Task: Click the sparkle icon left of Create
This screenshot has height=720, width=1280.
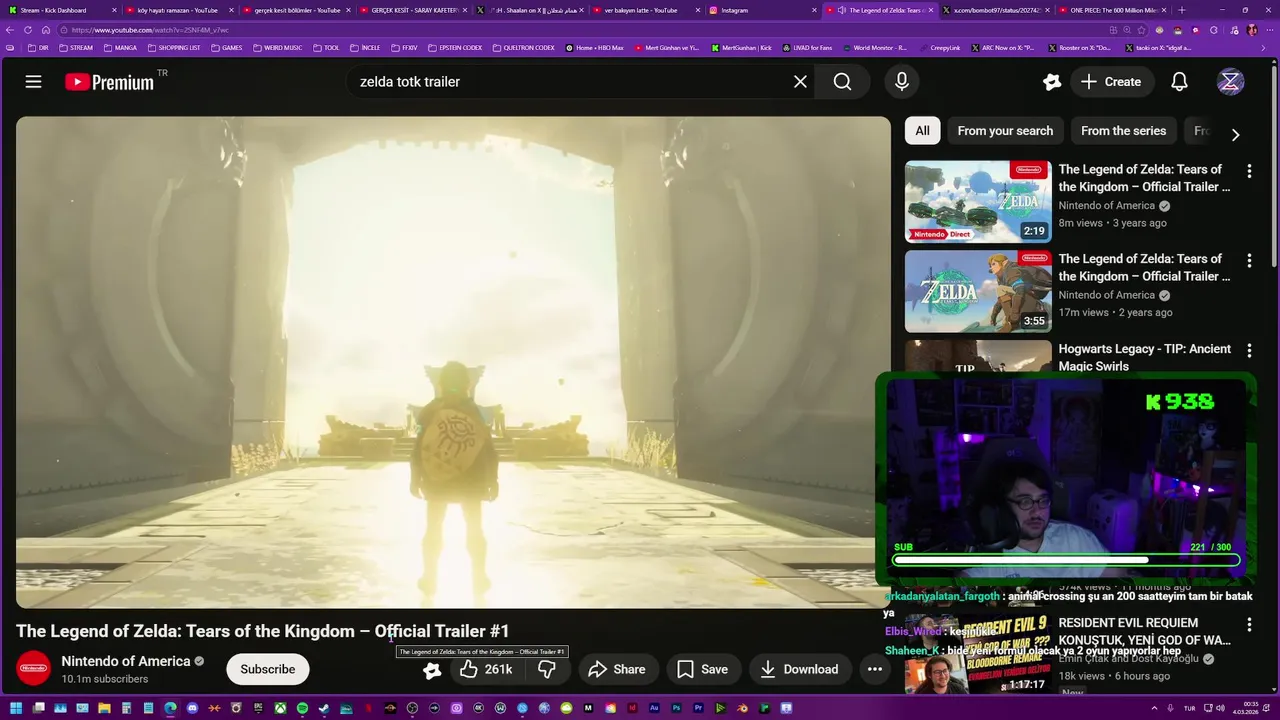Action: (1051, 82)
